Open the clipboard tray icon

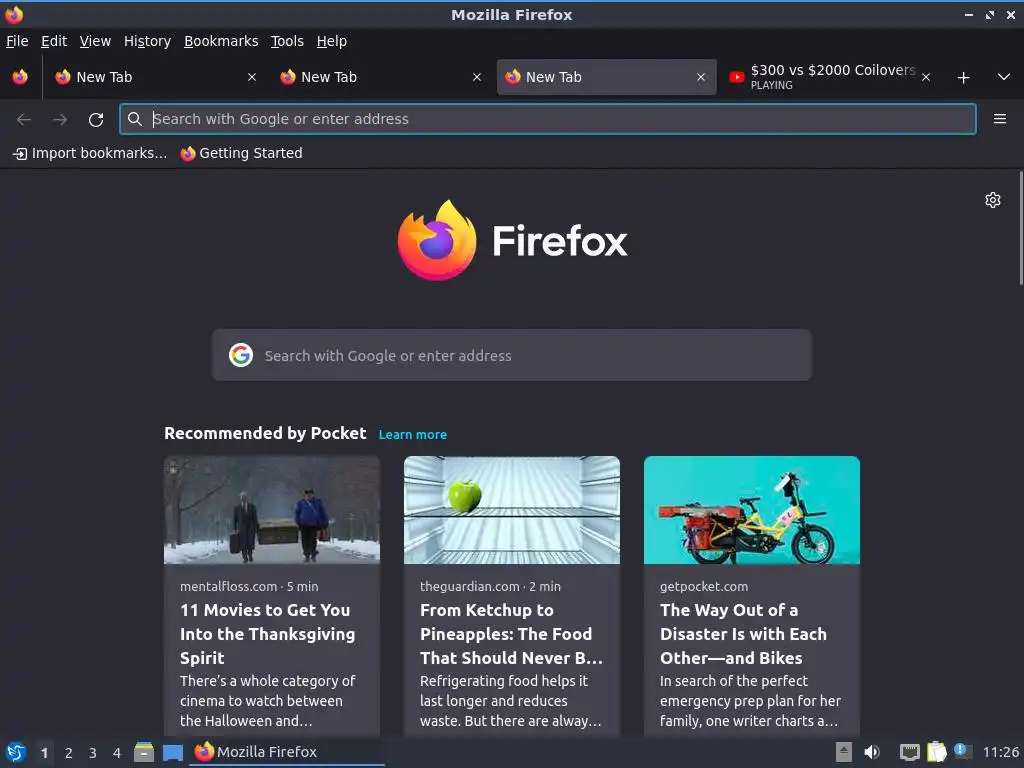[936, 752]
